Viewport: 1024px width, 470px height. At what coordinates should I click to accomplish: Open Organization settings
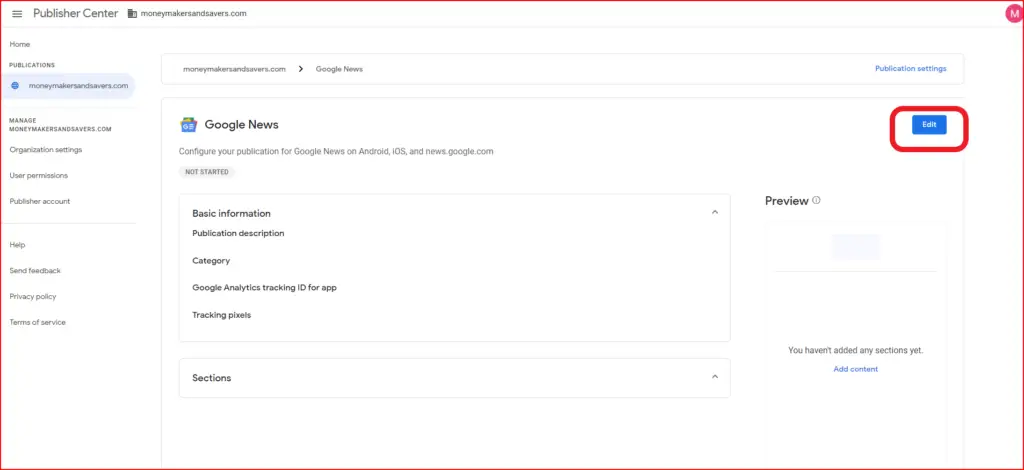point(46,149)
